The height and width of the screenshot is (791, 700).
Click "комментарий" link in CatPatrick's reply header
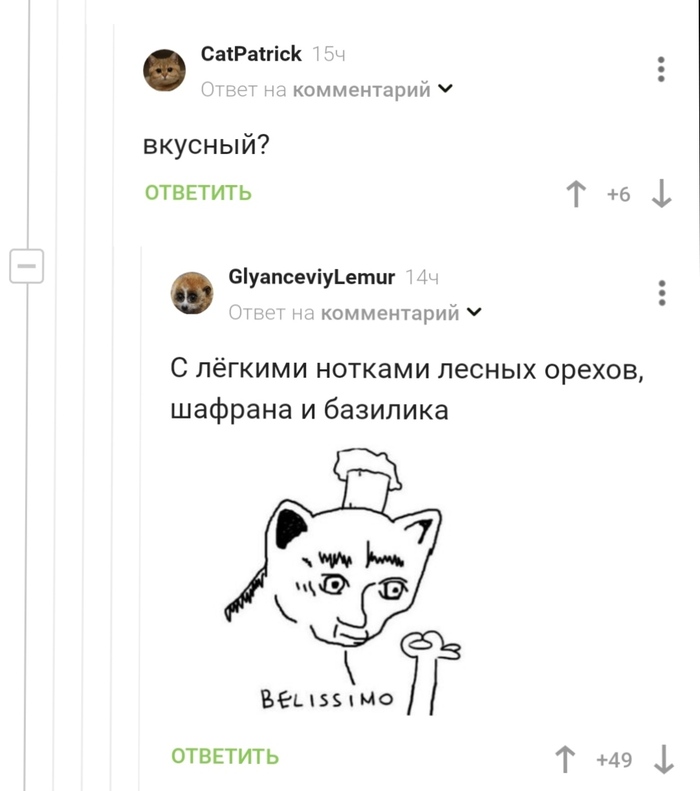[362, 90]
